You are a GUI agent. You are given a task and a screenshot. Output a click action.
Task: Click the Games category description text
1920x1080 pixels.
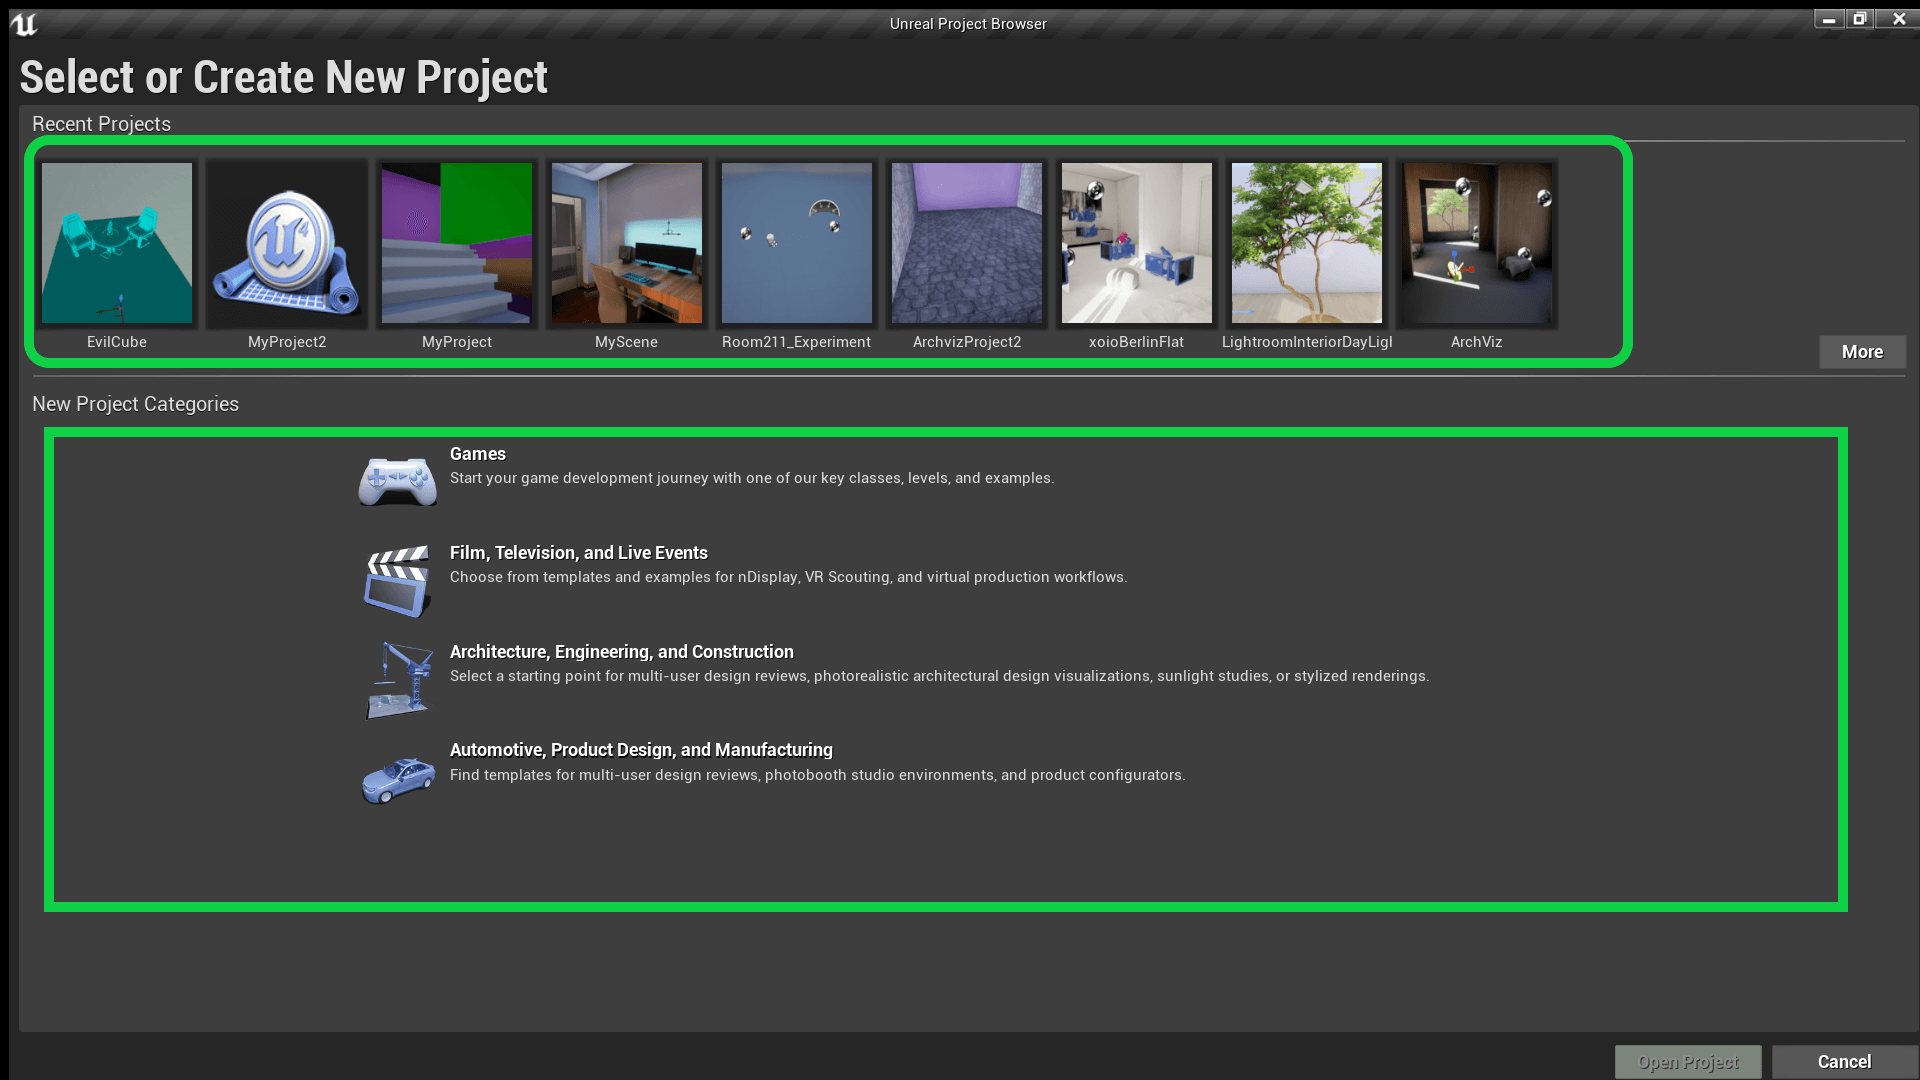pos(752,478)
